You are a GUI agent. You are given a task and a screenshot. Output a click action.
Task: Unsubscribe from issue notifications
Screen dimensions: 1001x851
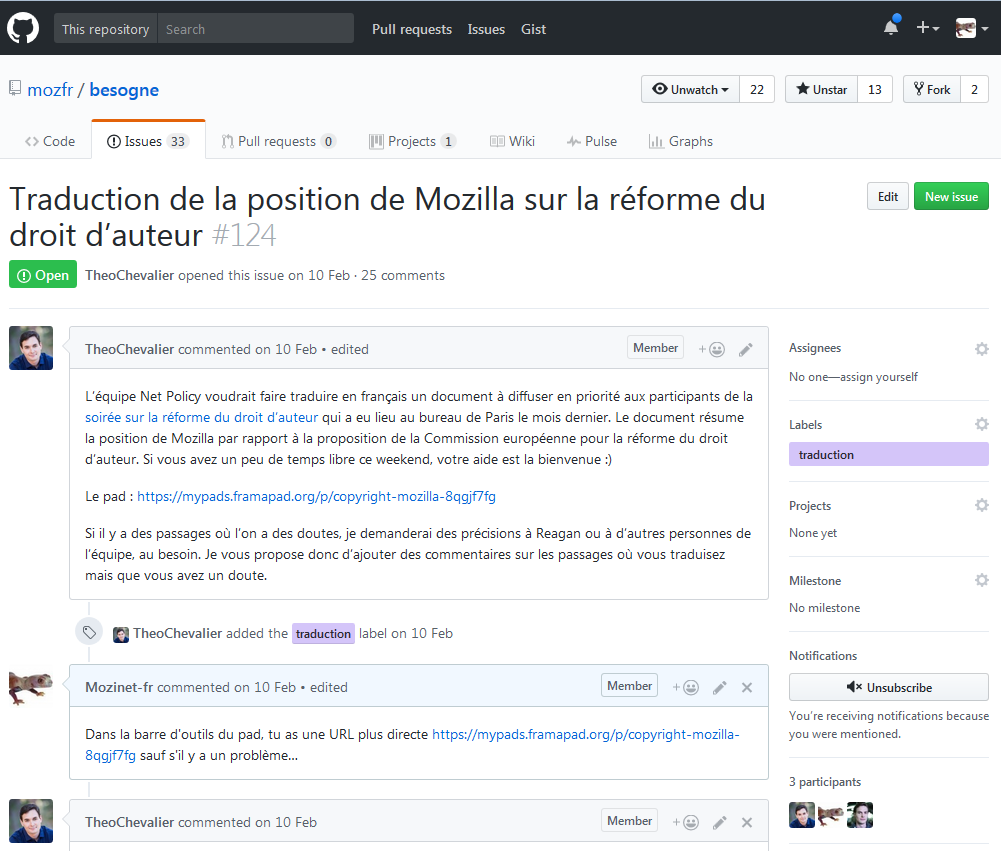tap(889, 688)
